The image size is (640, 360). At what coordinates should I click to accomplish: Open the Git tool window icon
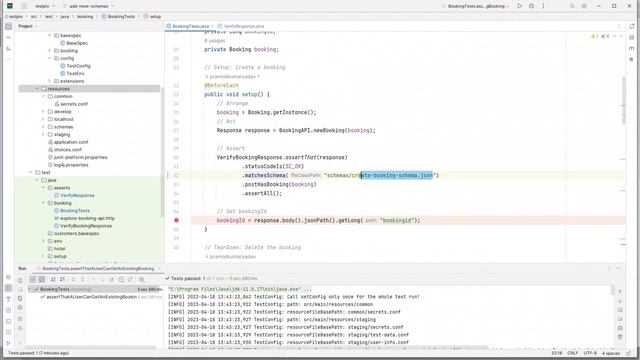[9, 343]
